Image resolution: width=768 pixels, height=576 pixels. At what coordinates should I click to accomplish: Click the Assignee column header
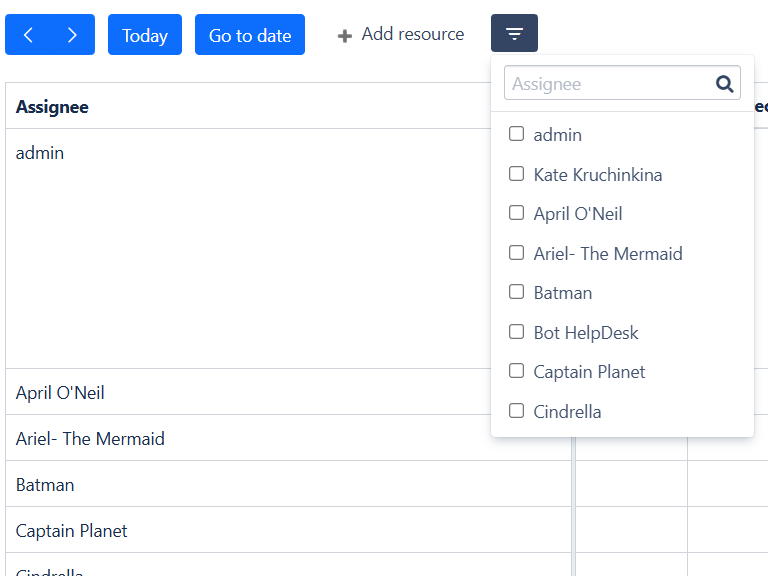tap(53, 107)
